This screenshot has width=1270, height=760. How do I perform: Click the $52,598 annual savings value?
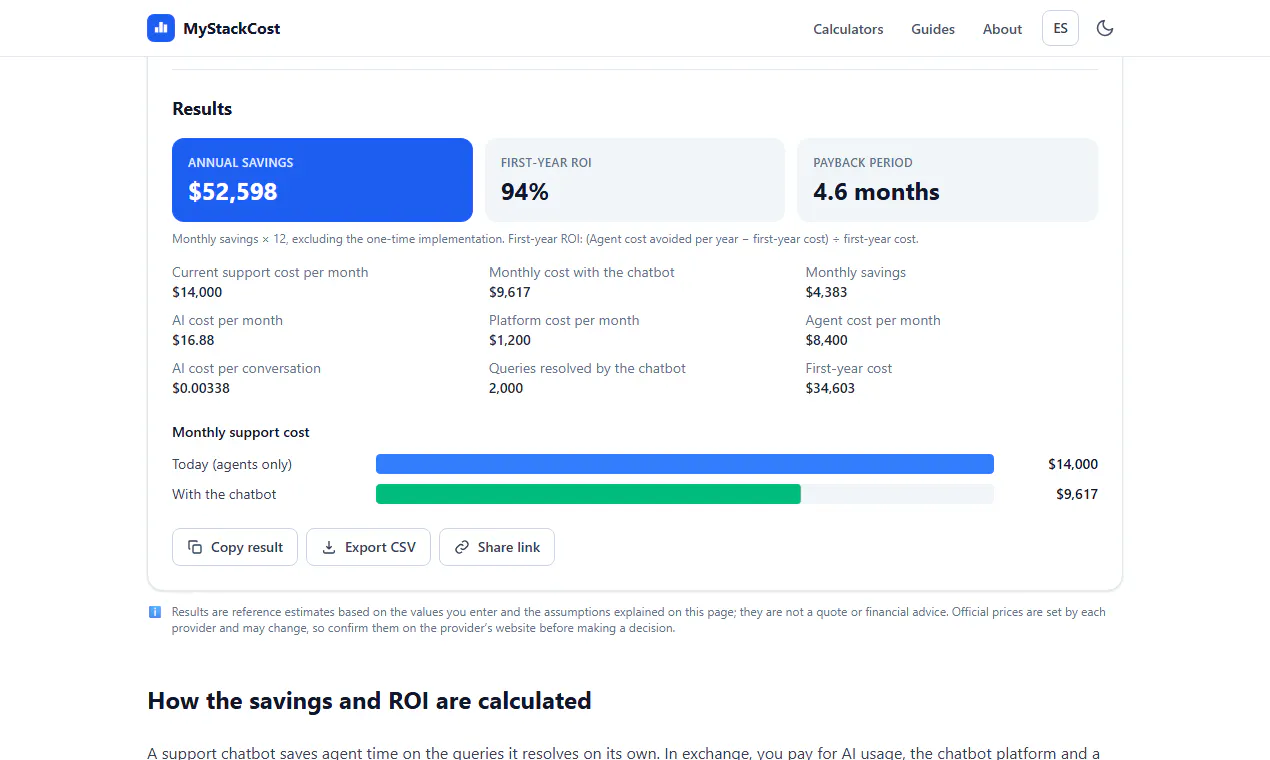pos(233,192)
